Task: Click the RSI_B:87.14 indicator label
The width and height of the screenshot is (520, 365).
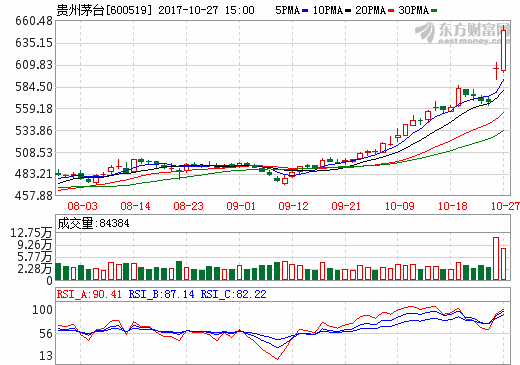Action: point(161,294)
